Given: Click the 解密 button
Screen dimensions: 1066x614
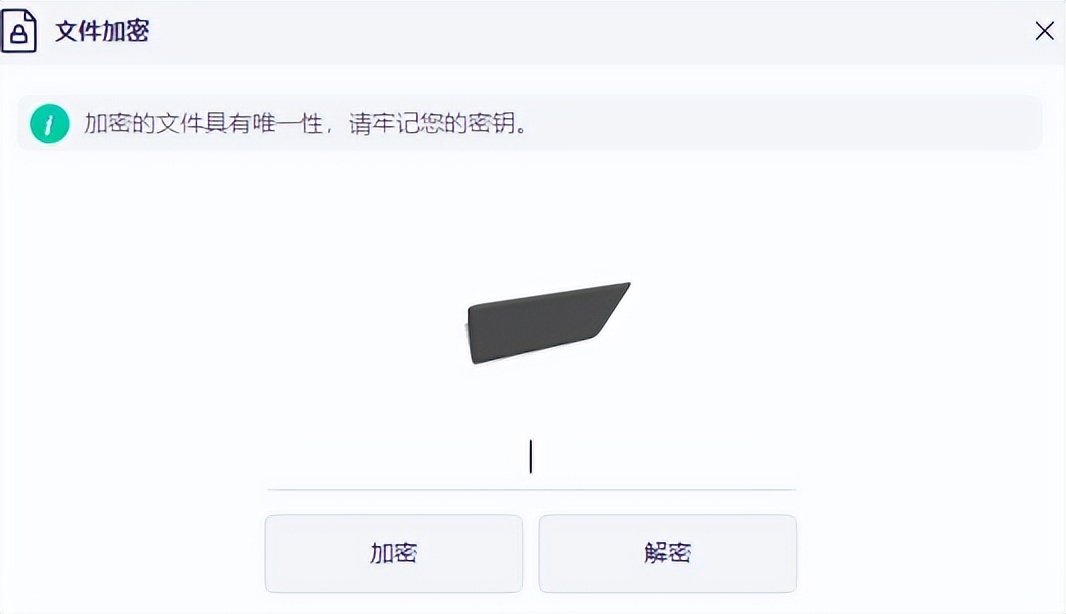Looking at the screenshot, I should [x=668, y=553].
